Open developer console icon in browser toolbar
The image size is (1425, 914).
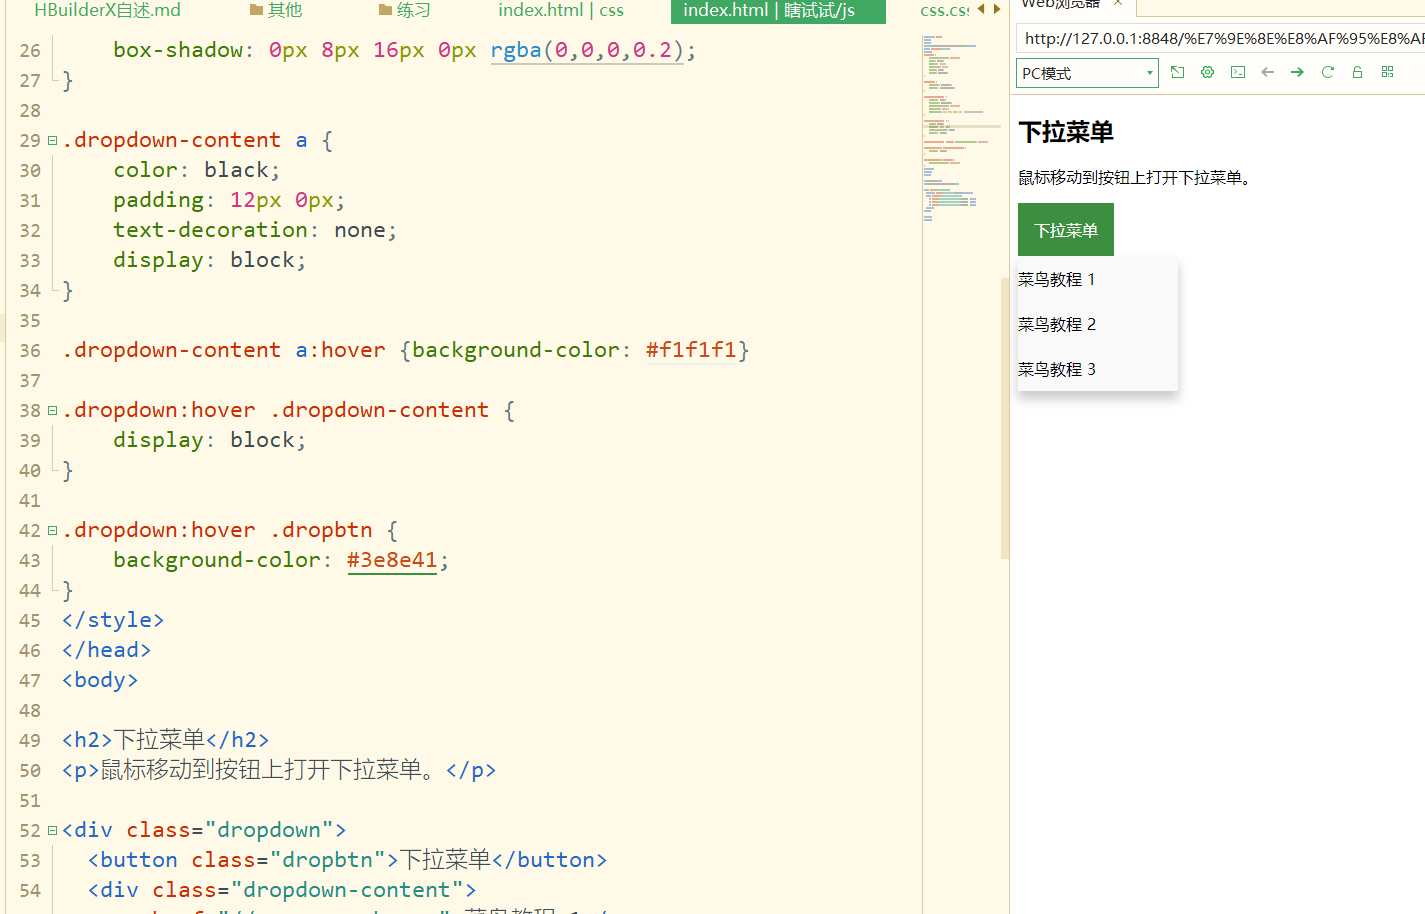[1238, 72]
